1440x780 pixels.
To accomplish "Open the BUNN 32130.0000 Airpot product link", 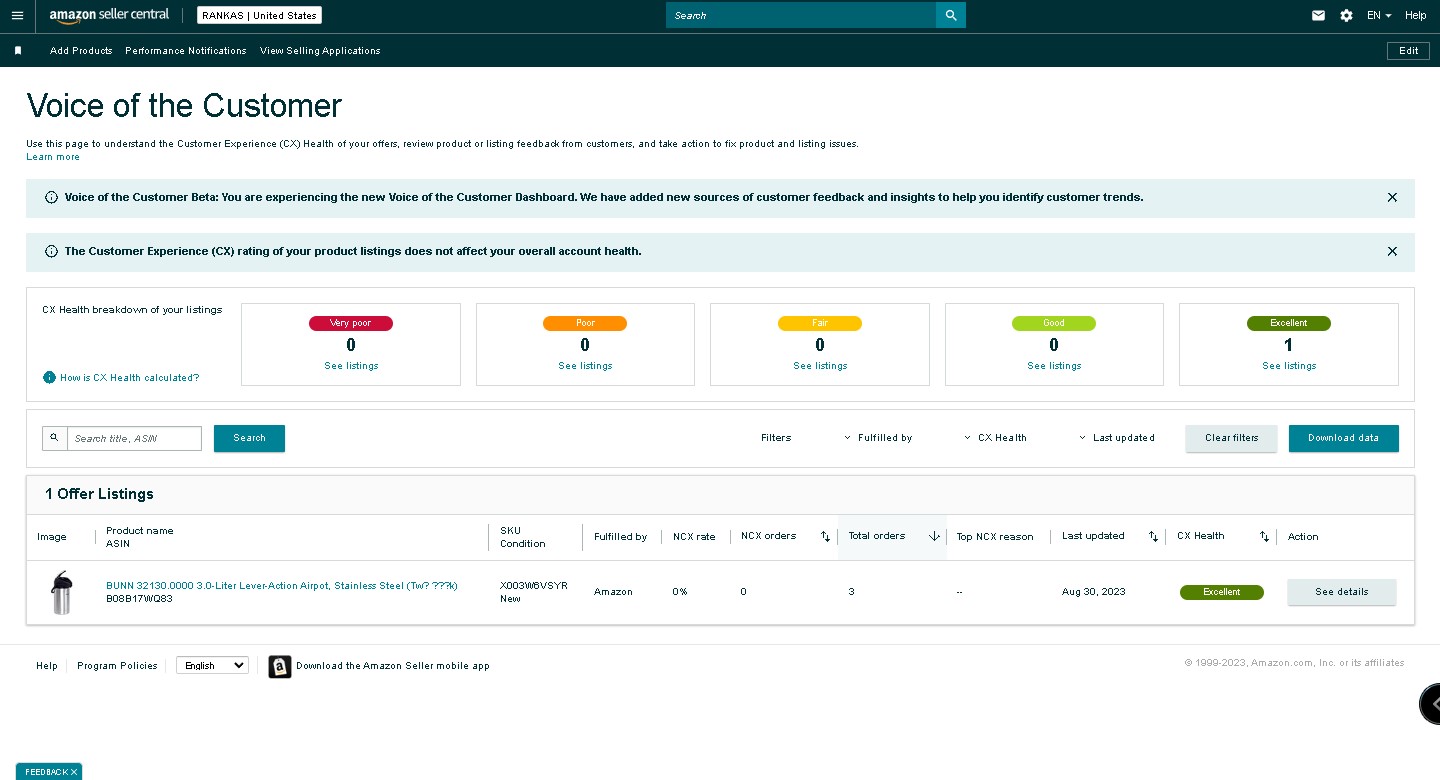I will click(281, 586).
